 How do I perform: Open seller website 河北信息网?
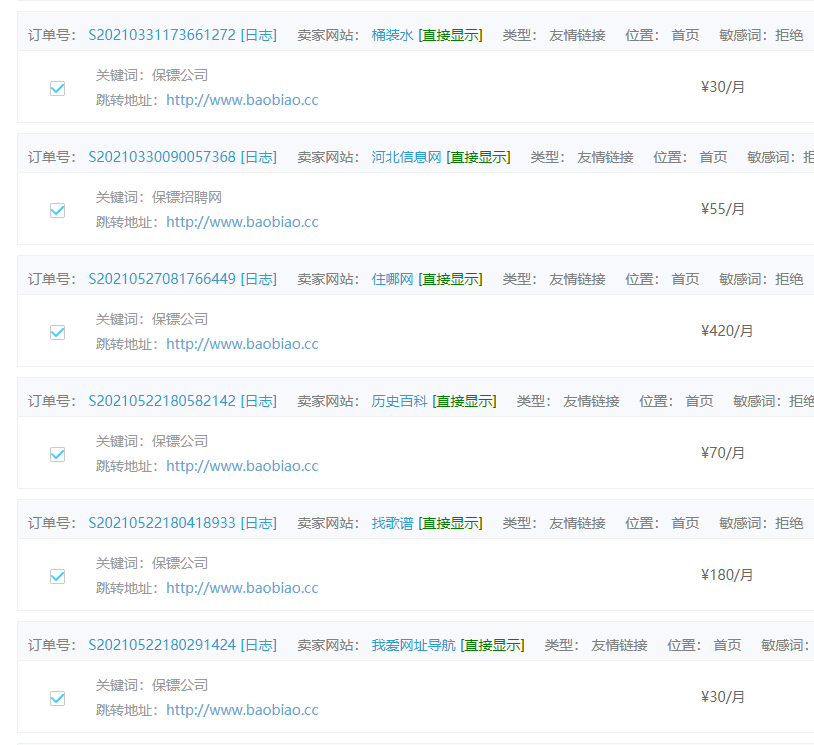[x=406, y=157]
